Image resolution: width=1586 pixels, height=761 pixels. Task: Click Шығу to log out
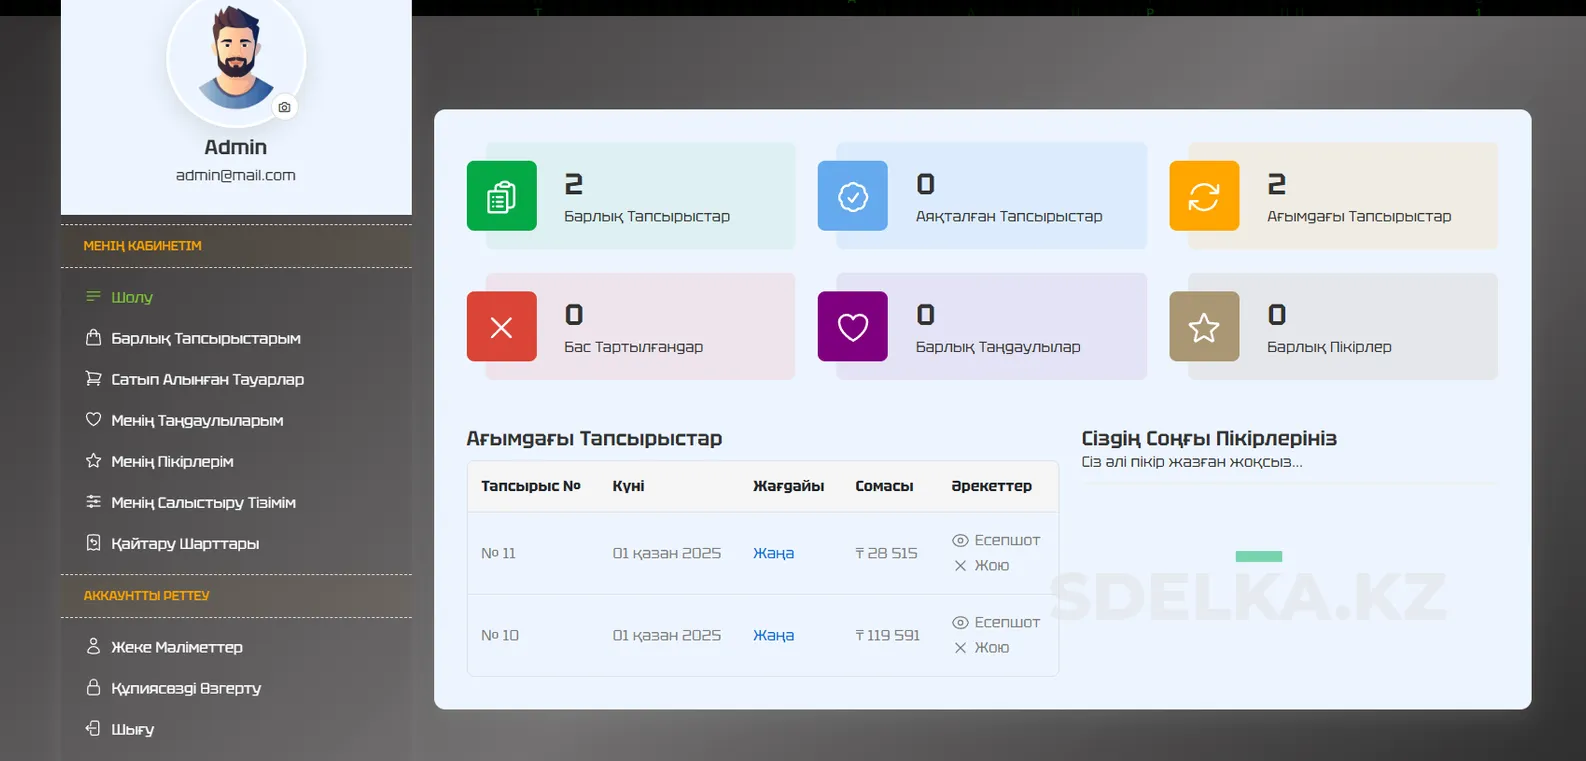click(x=132, y=729)
